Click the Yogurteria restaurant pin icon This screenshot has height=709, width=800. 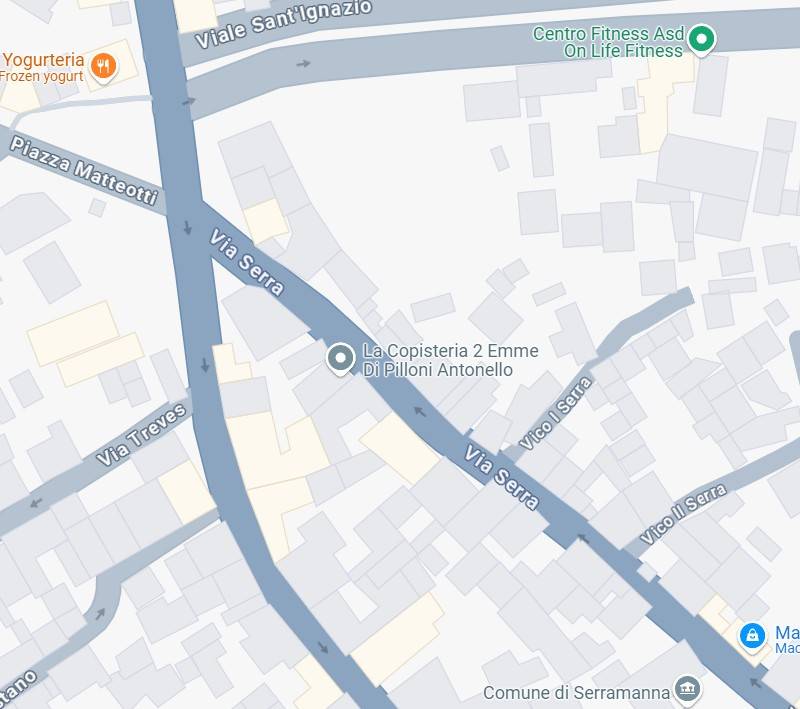[104, 67]
